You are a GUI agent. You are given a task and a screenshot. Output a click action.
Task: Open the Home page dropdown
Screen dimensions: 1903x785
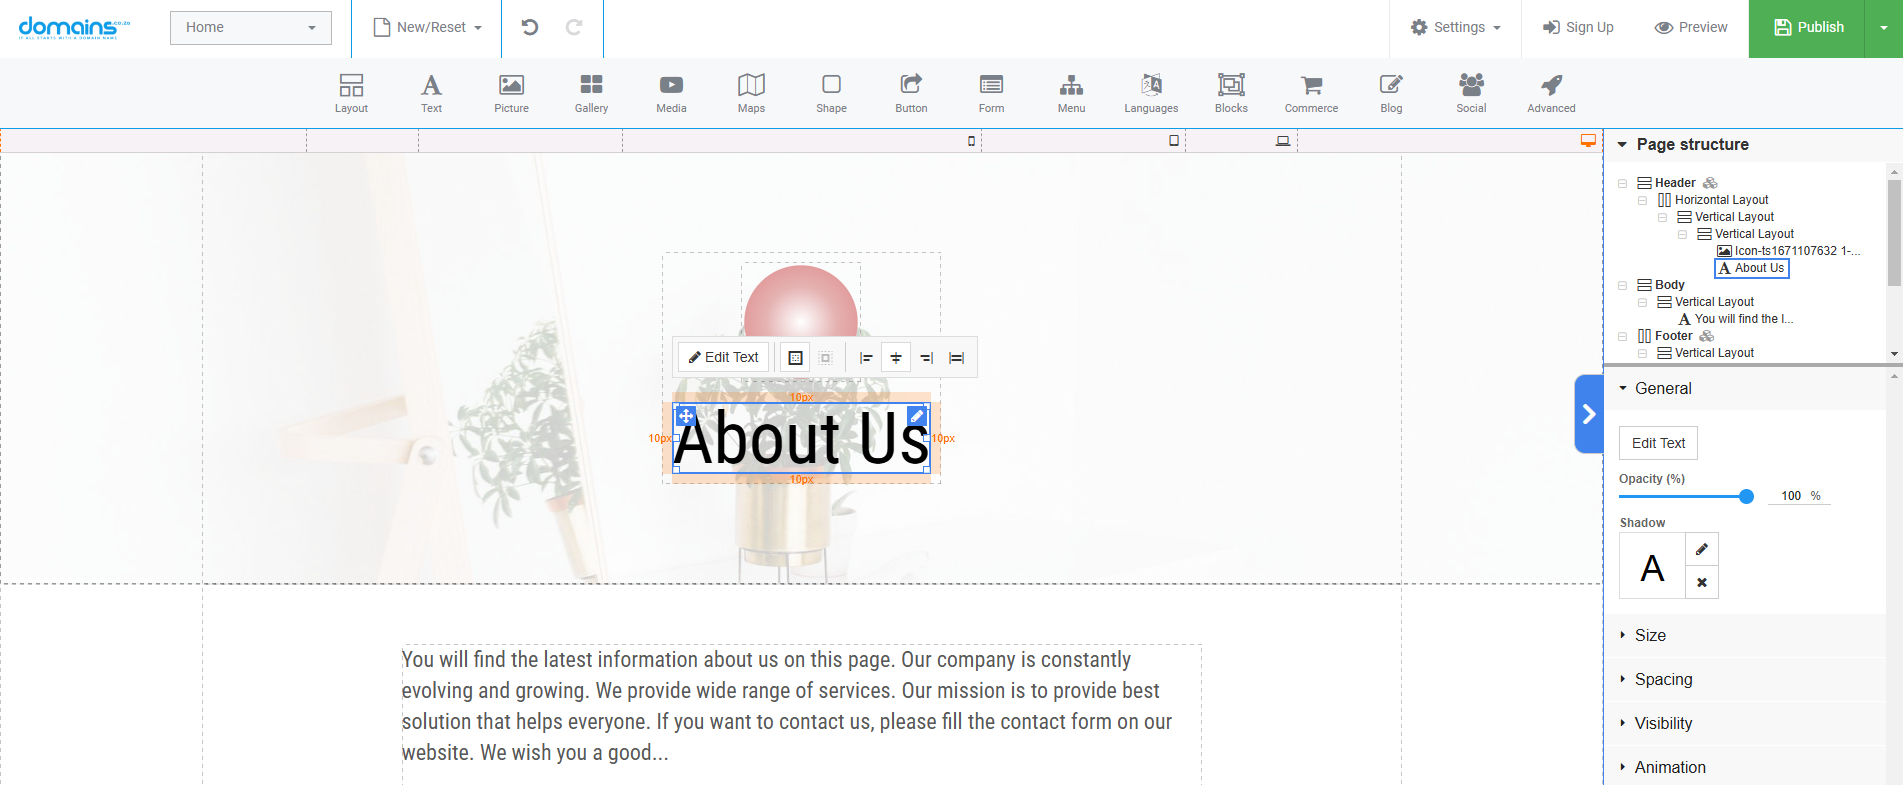(x=250, y=27)
